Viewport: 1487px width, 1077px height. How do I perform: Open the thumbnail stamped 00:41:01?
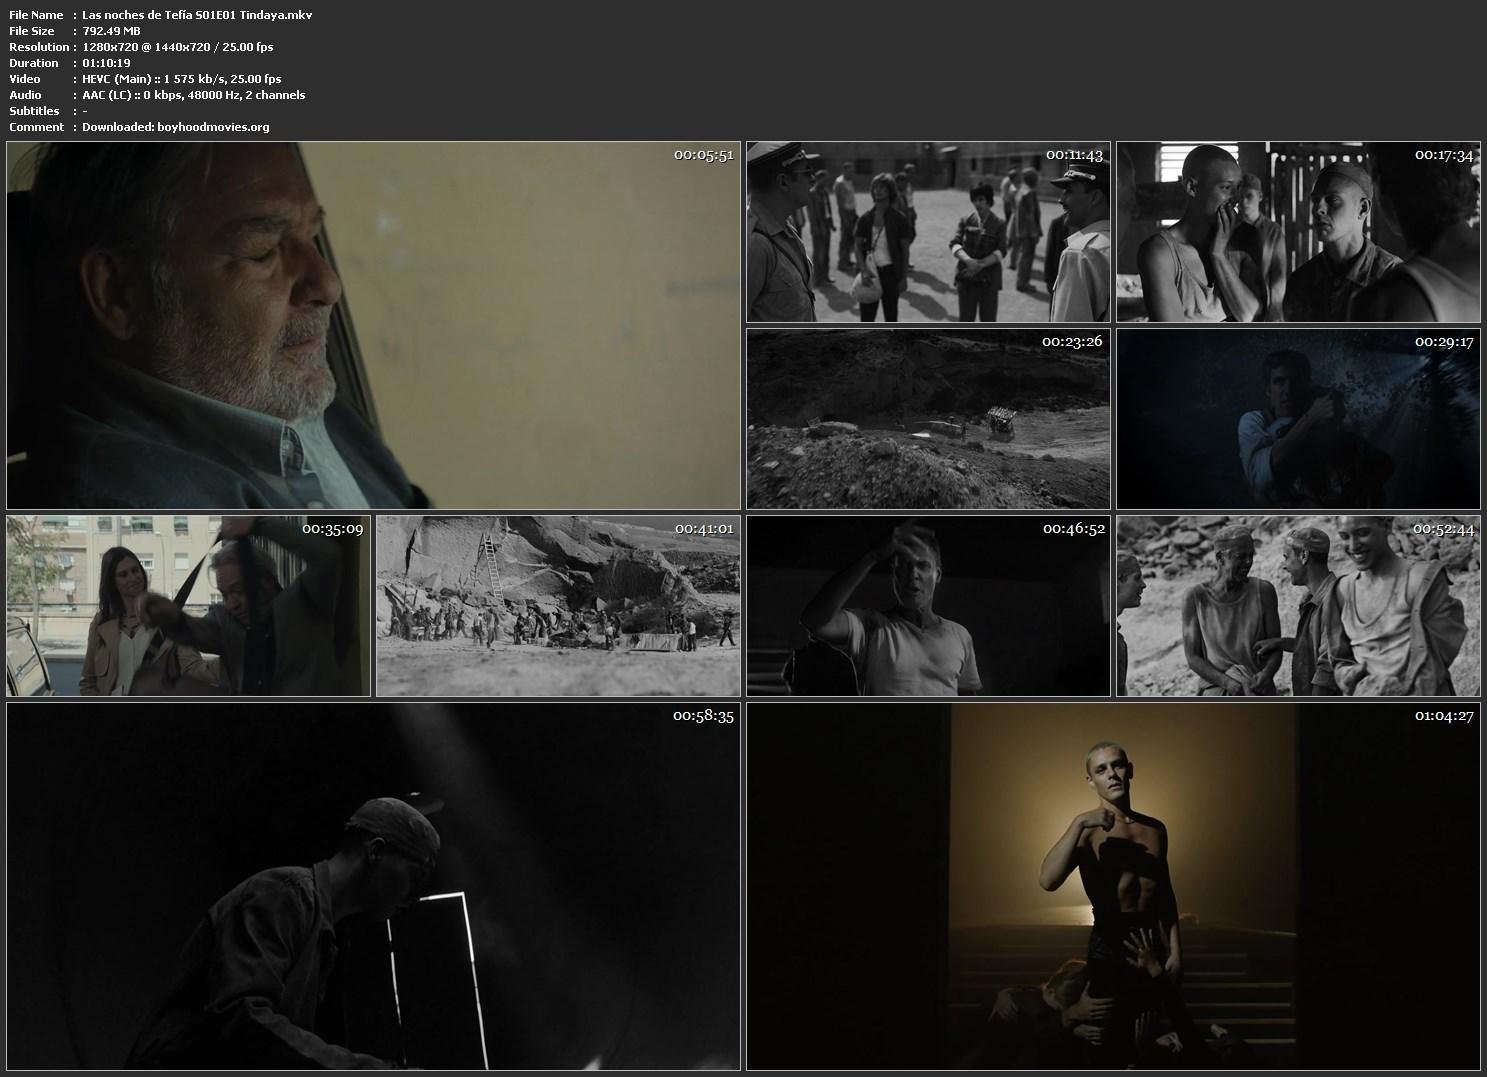pos(558,606)
